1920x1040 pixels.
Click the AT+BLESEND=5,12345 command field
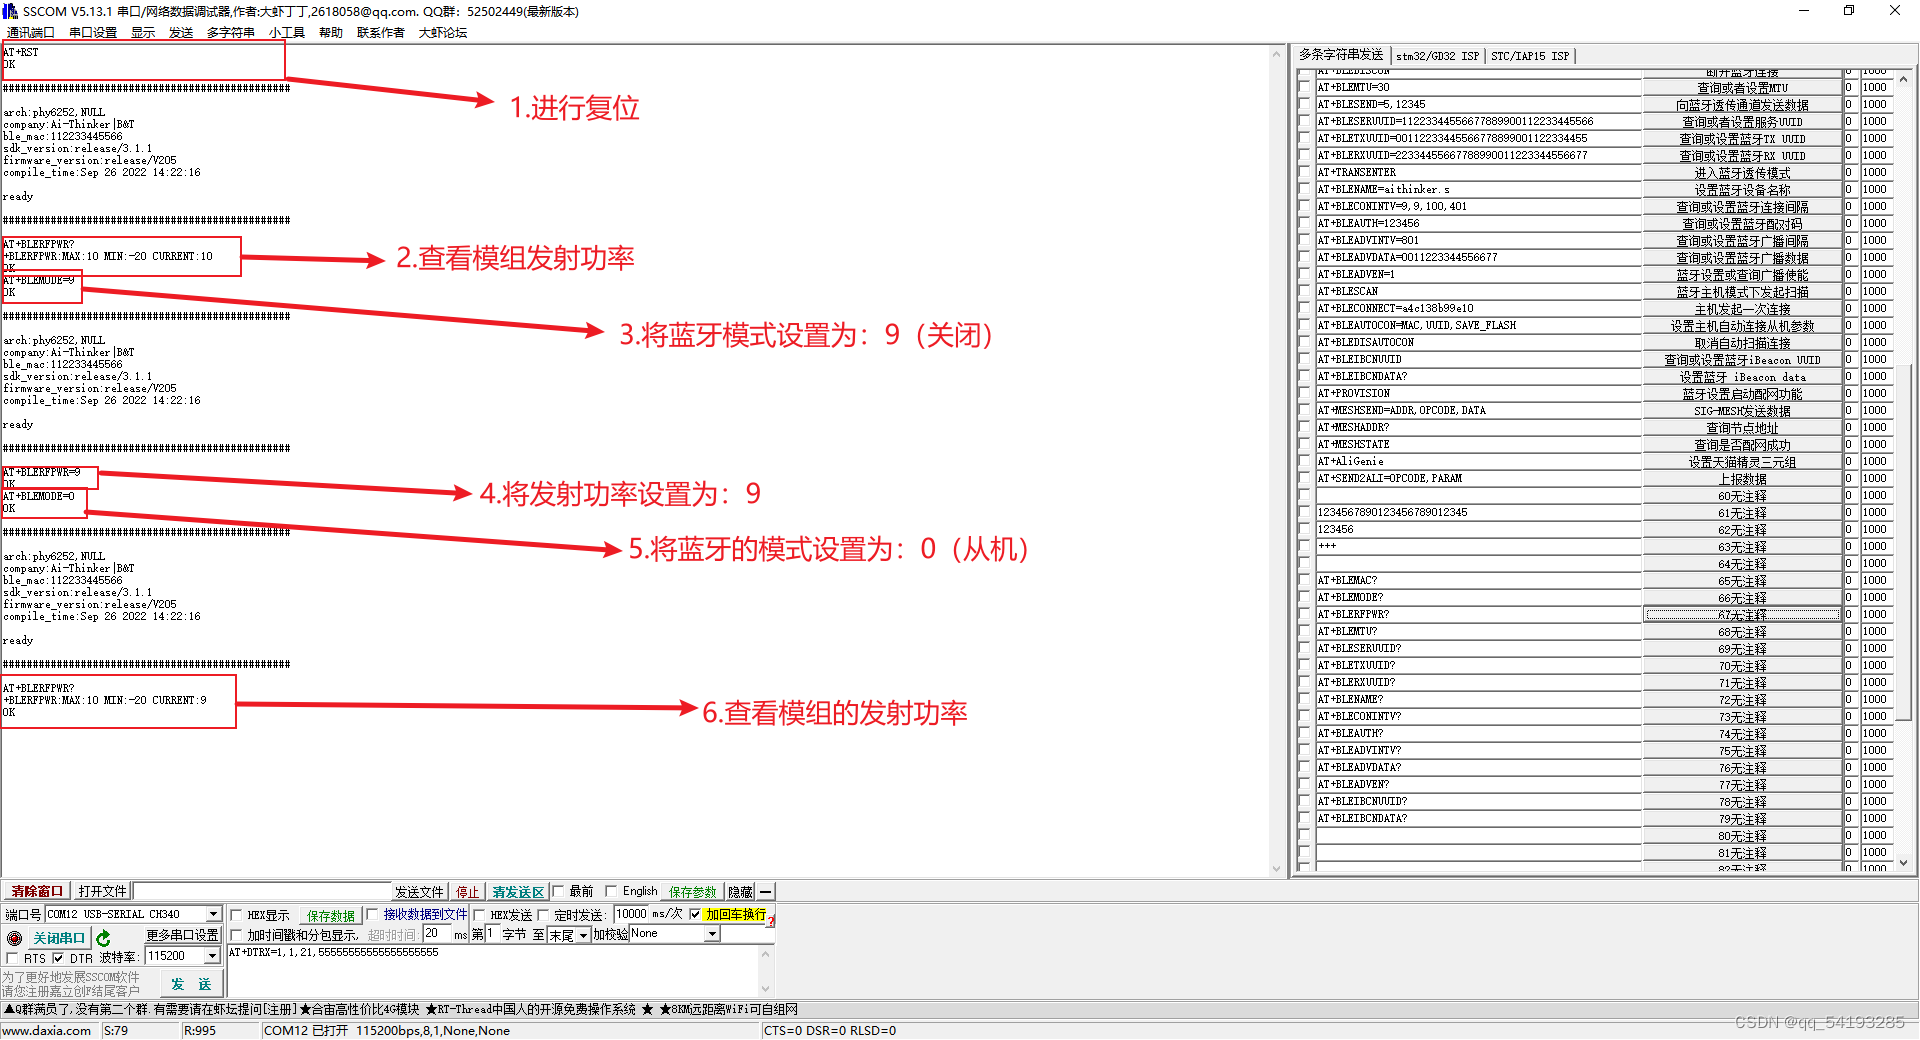pyautogui.click(x=1478, y=105)
